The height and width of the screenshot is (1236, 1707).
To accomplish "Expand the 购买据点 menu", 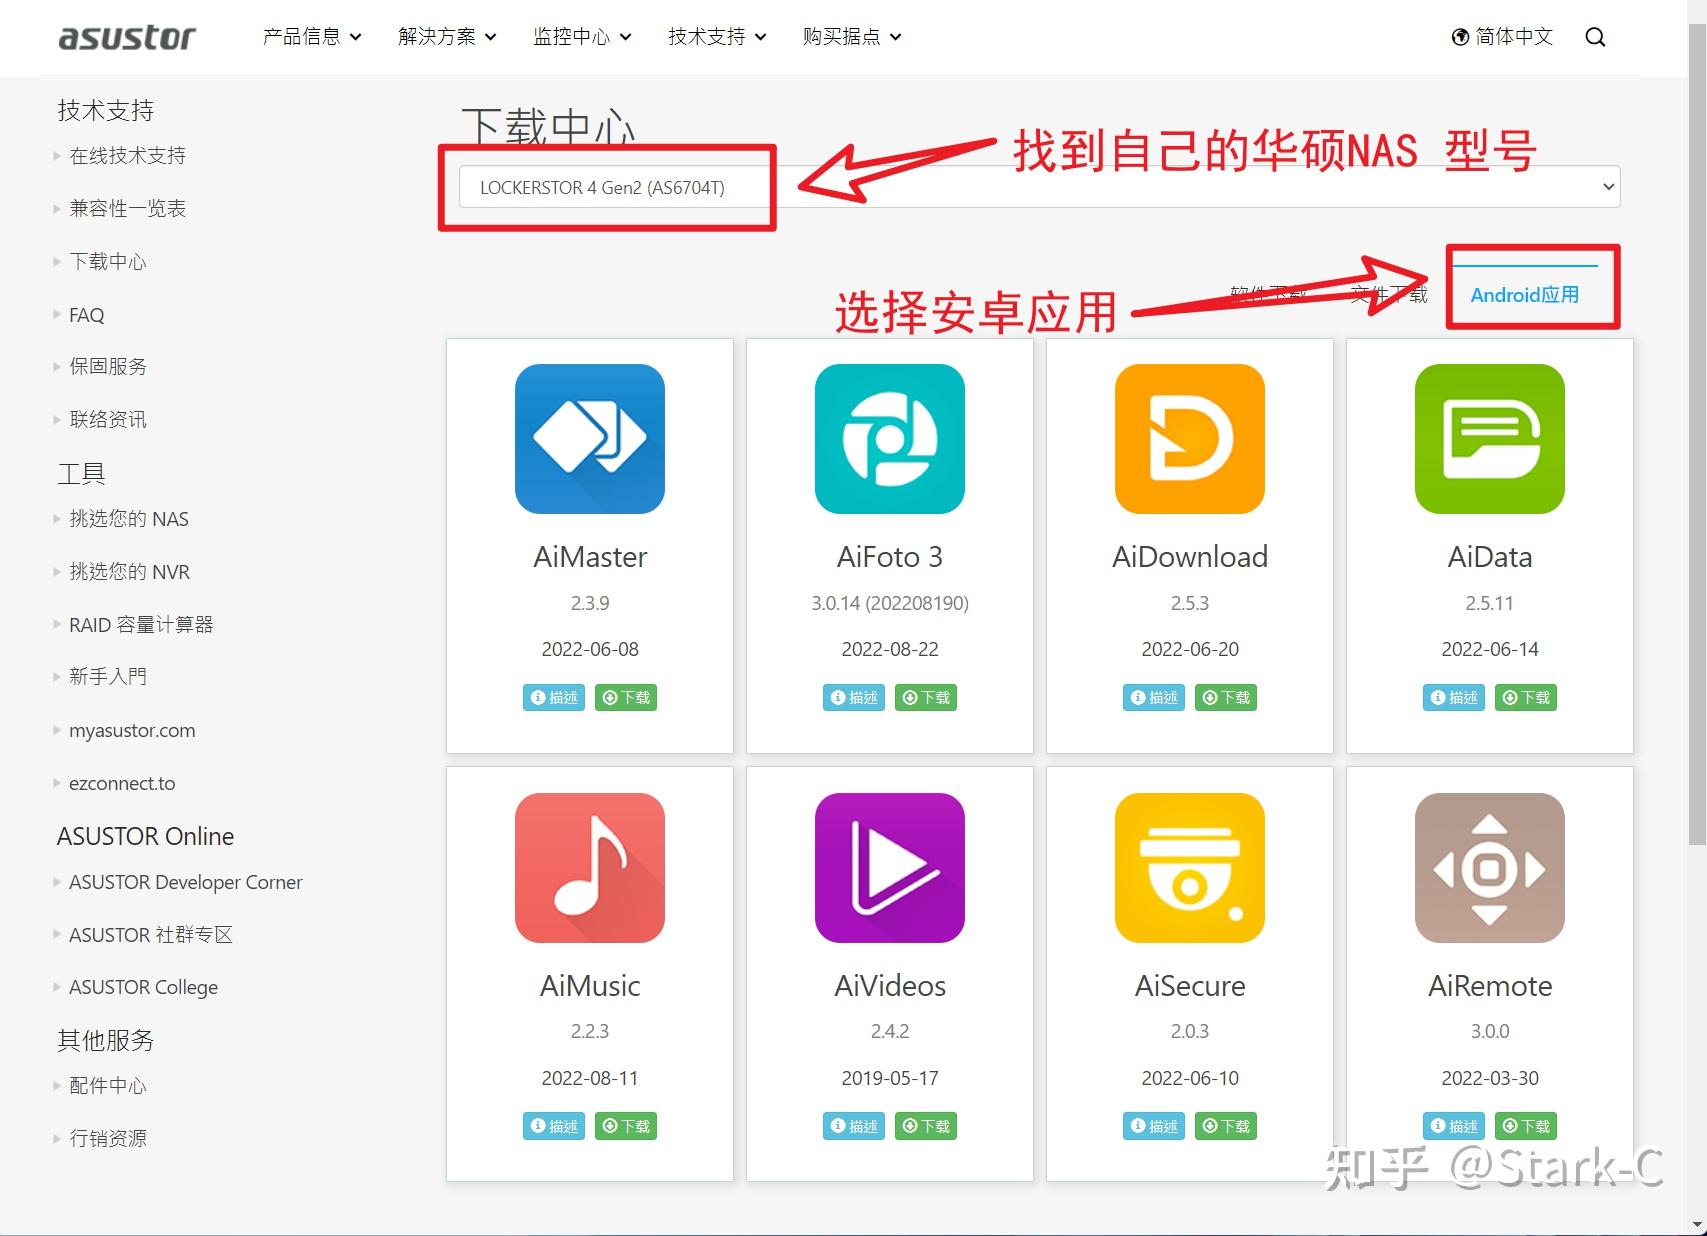I will click(852, 37).
